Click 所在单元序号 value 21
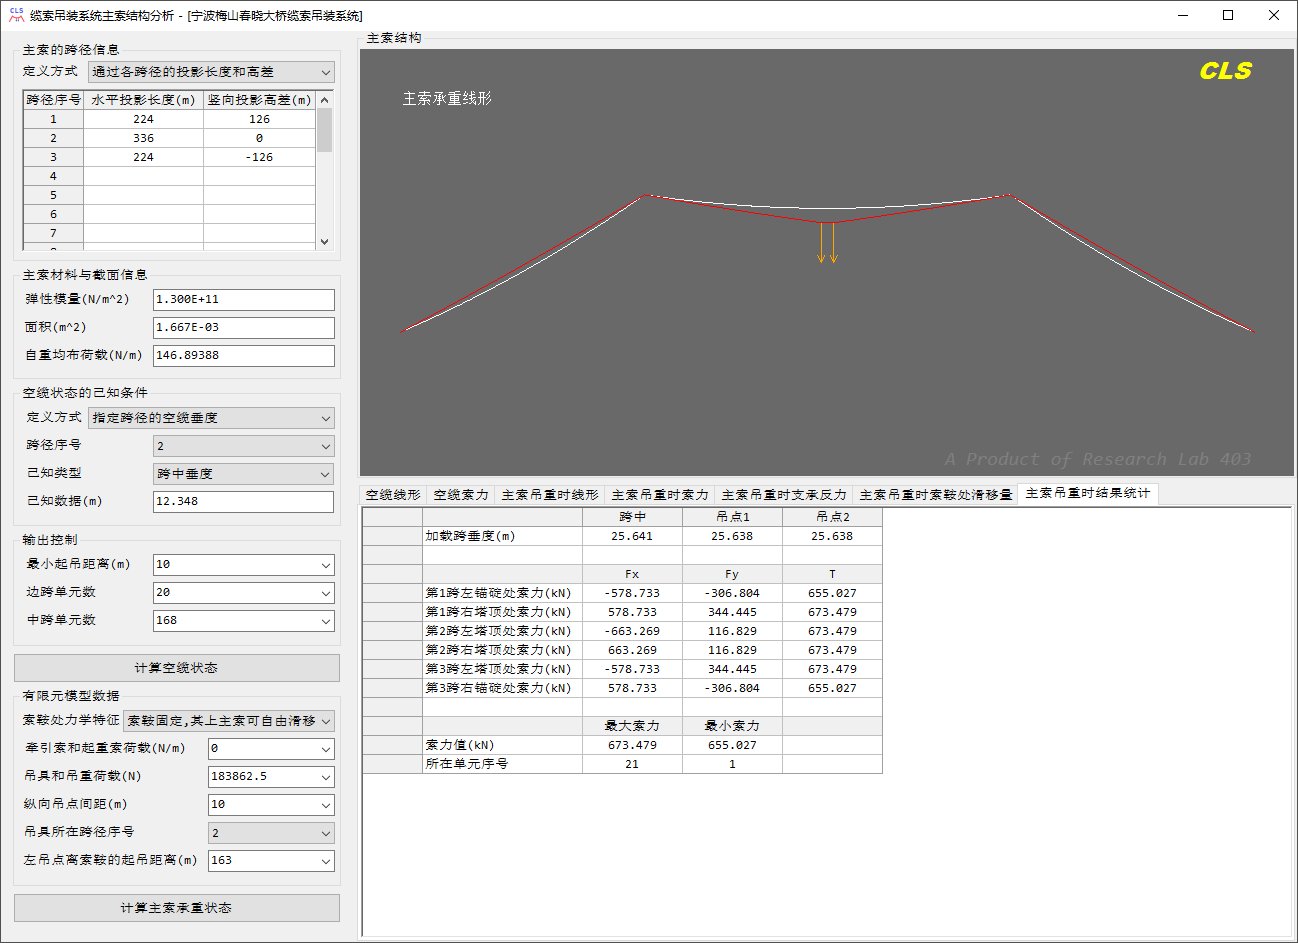 (632, 764)
